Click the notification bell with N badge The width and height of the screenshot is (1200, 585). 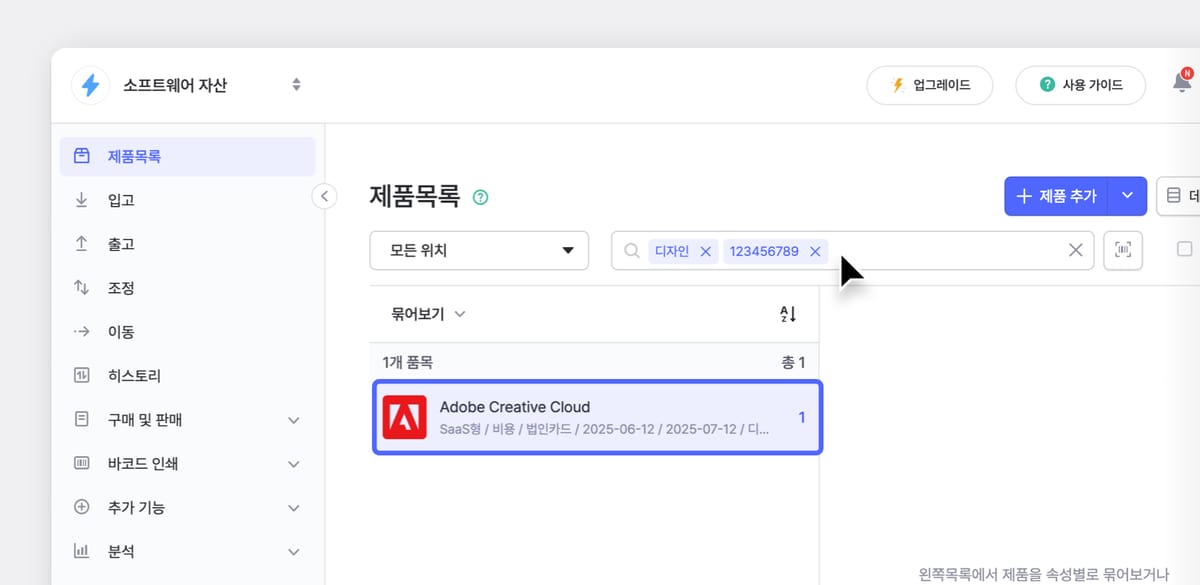[1180, 84]
